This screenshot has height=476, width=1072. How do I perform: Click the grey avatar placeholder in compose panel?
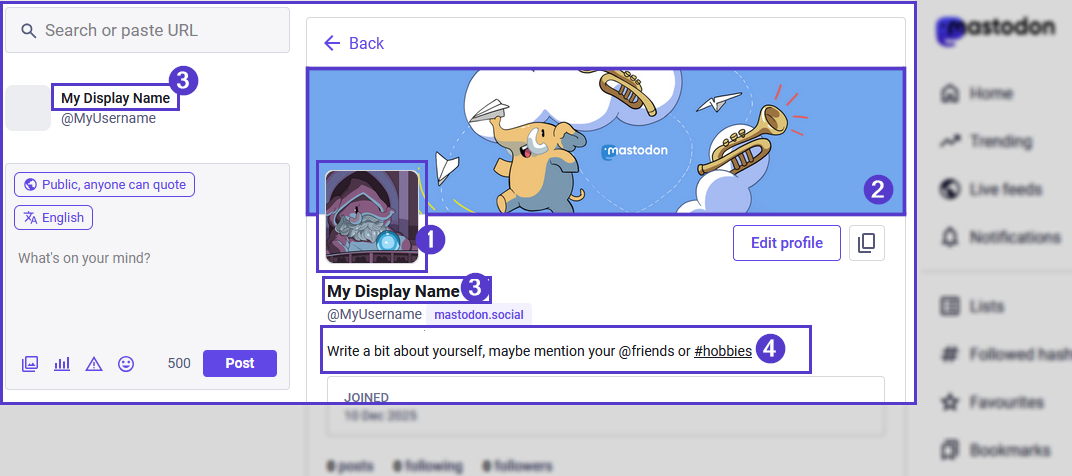point(28,108)
